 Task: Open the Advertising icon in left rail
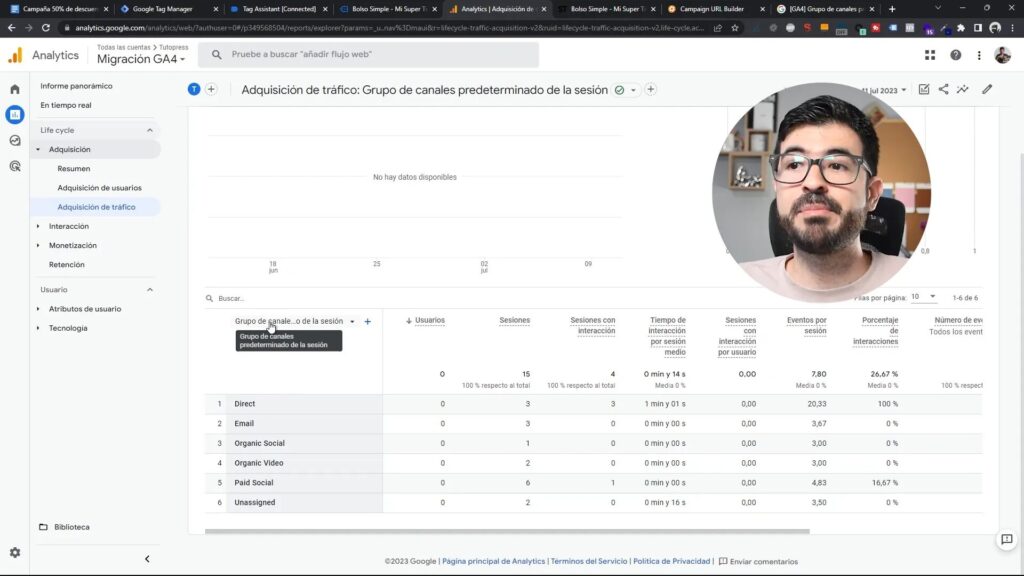pos(15,166)
